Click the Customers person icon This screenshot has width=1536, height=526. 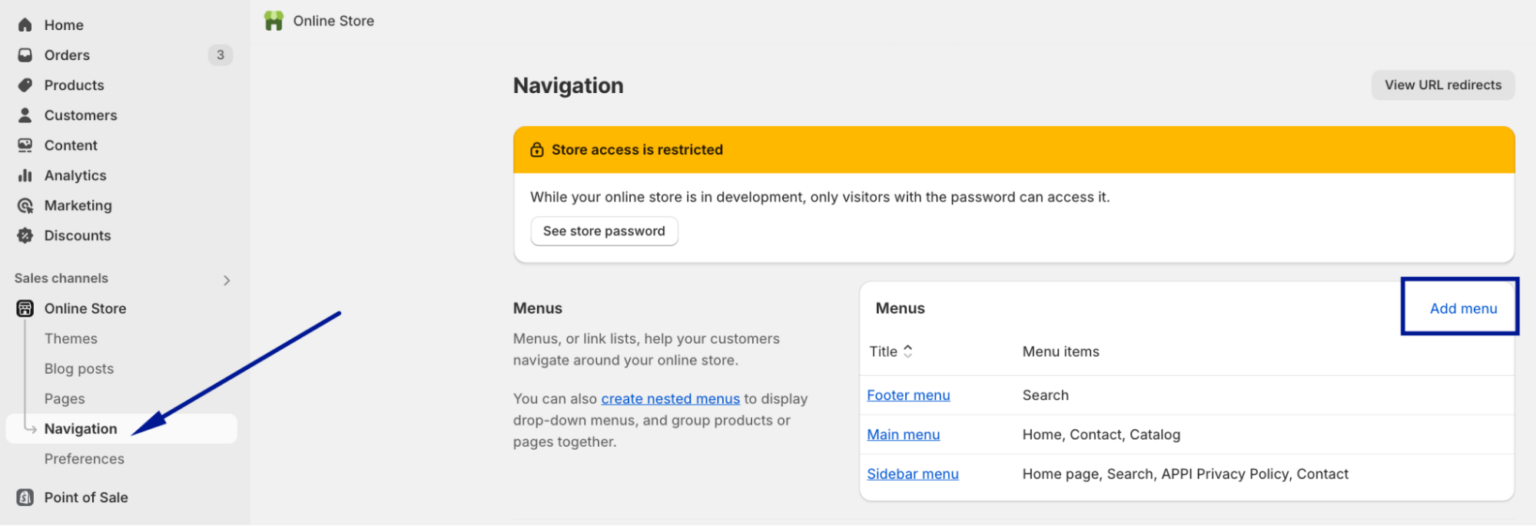click(25, 115)
